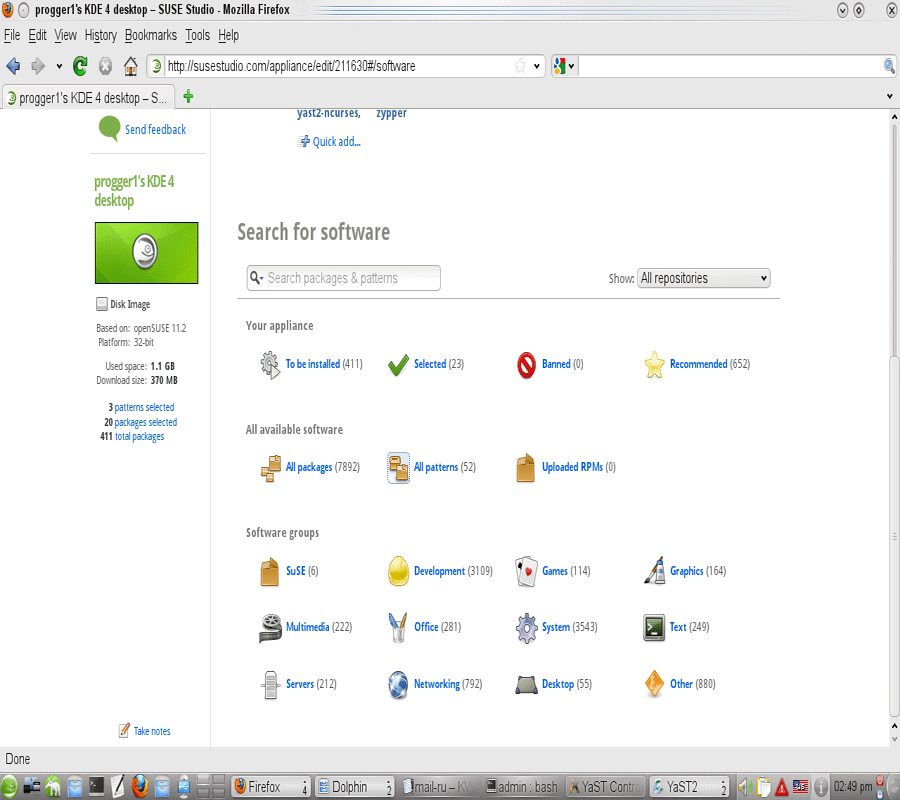Click the Games playing cards icon
Screen dimensions: 900x800
coord(526,572)
